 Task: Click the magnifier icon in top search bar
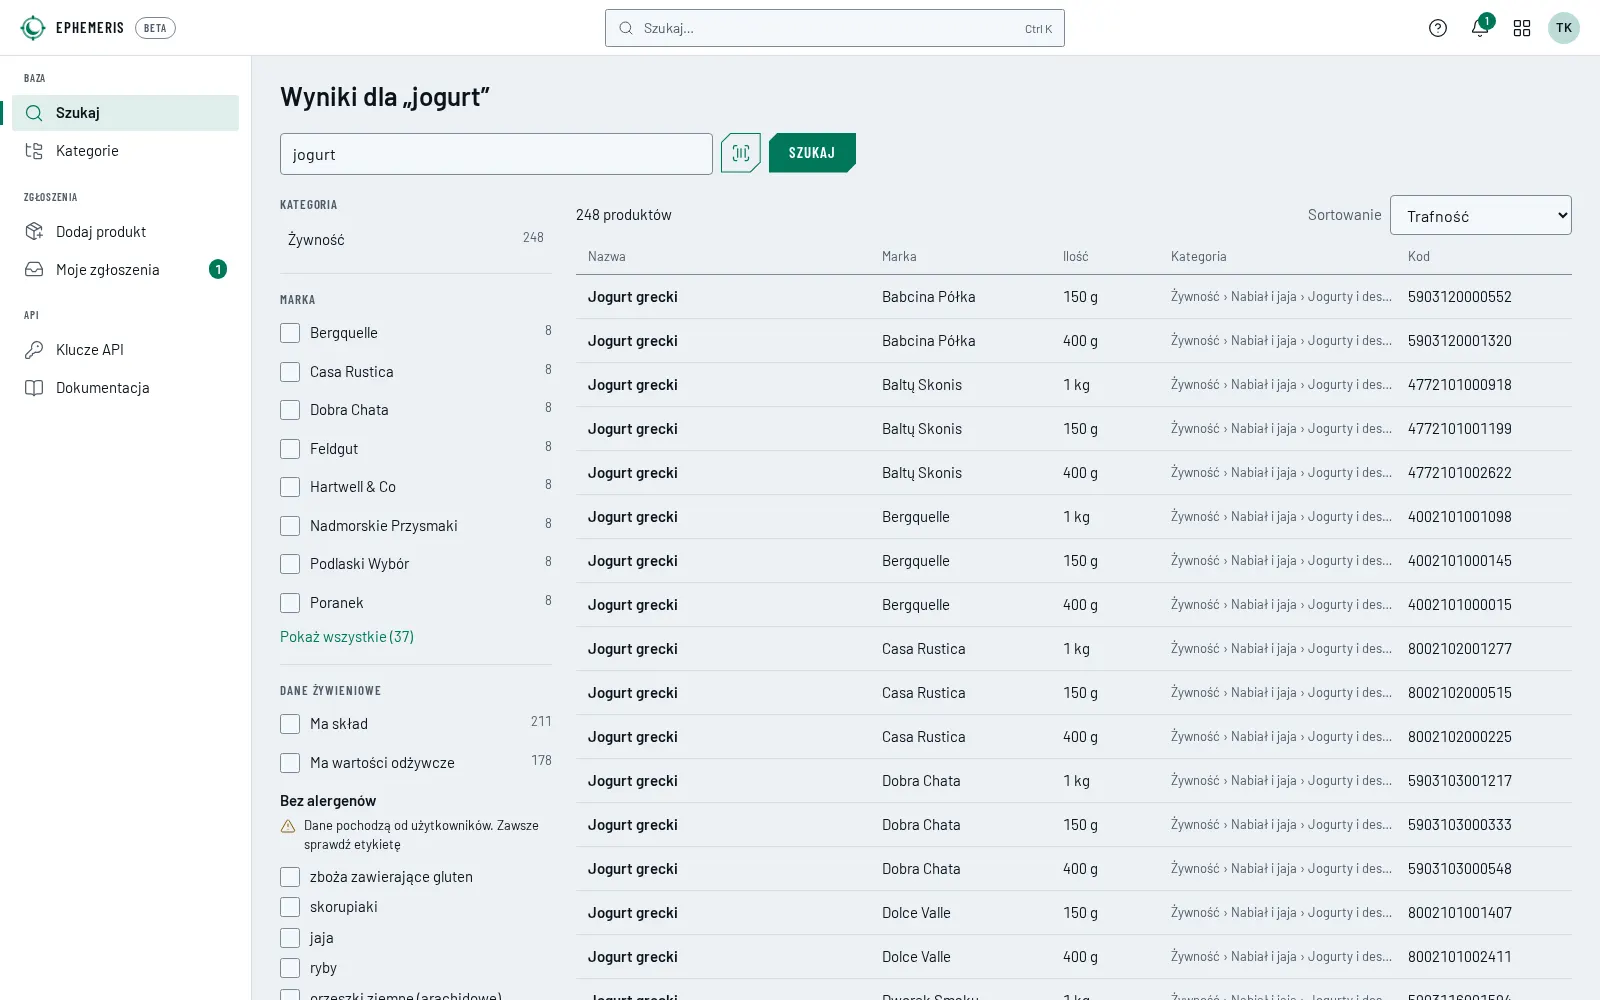(626, 28)
